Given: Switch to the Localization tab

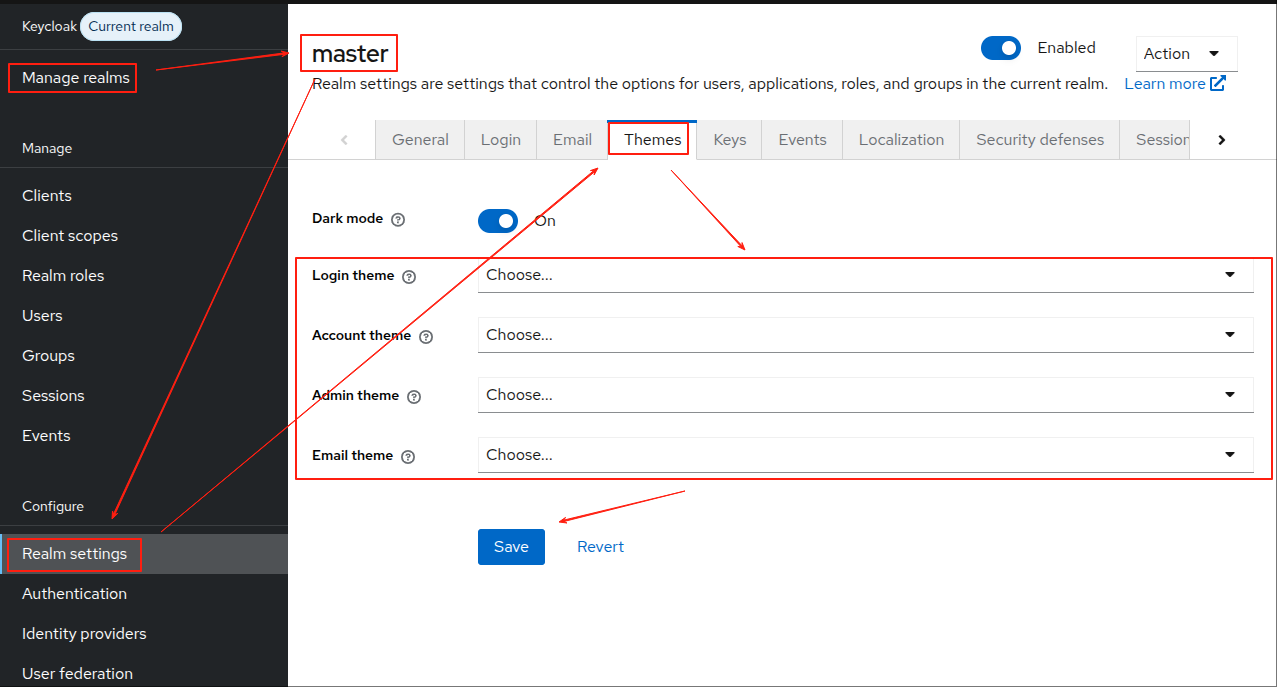Looking at the screenshot, I should click(901, 140).
